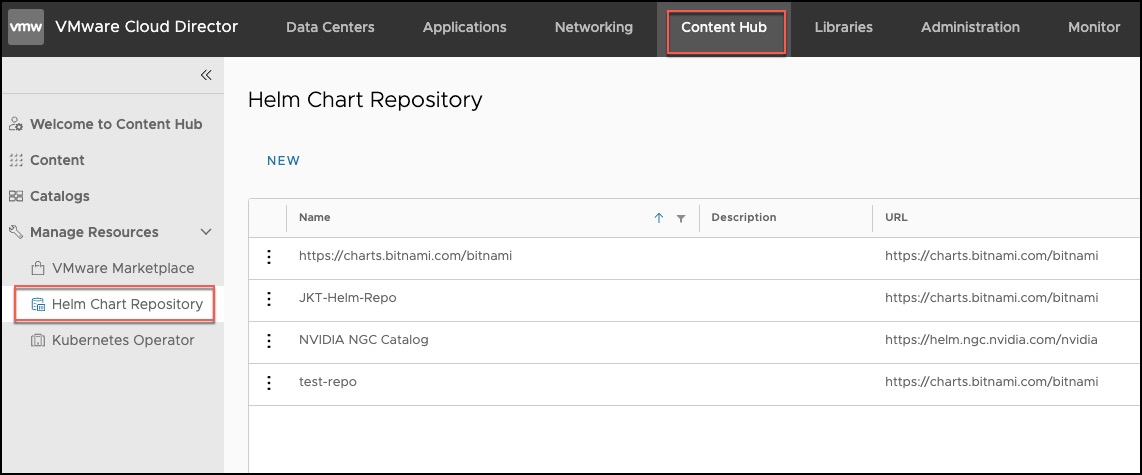
Task: Select Kubernetes Operator in sidebar
Action: tap(122, 340)
